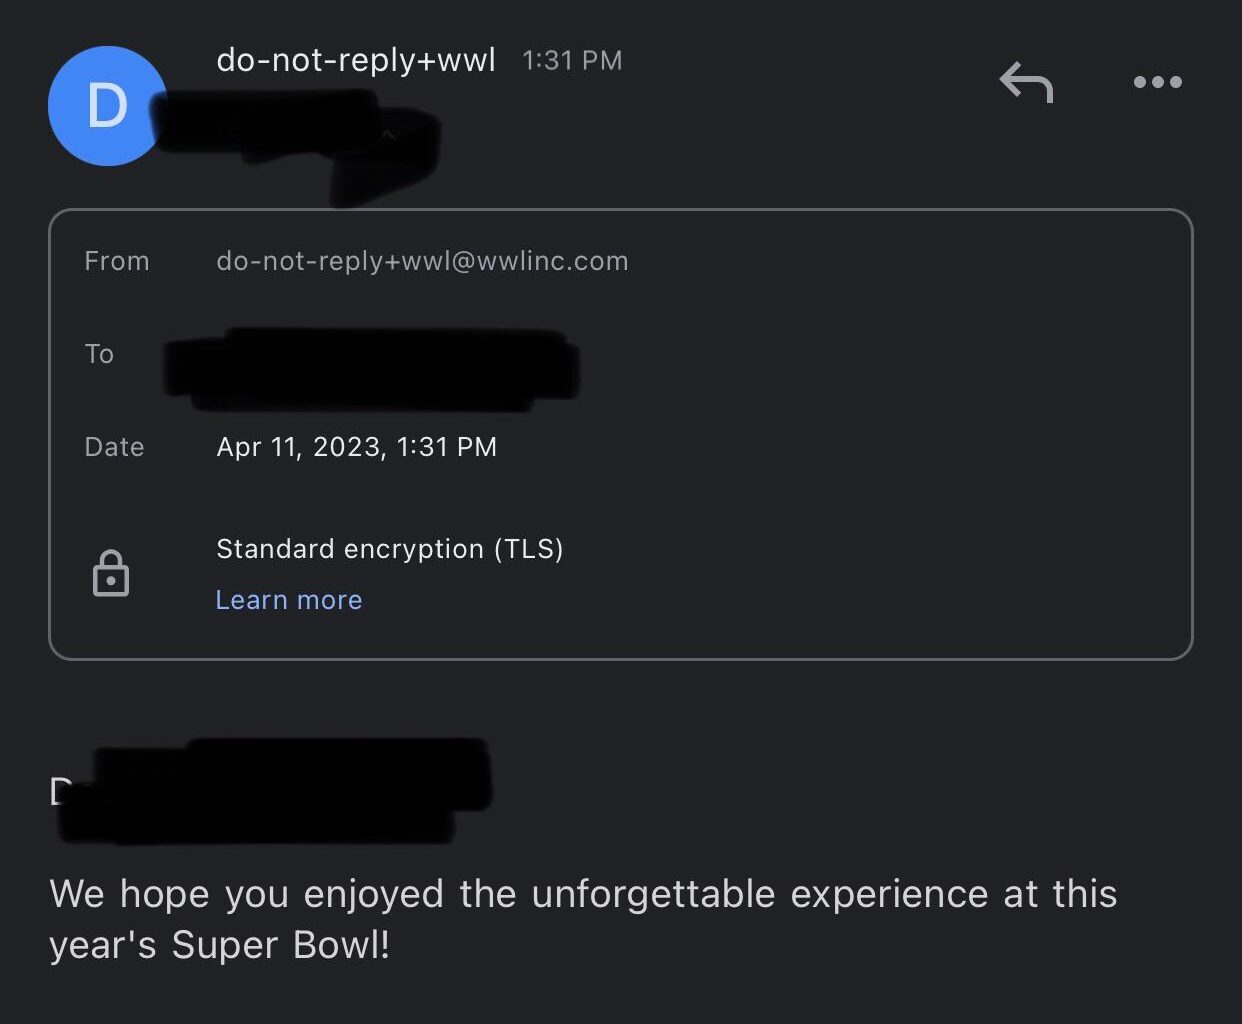The height and width of the screenshot is (1024, 1242).
Task: Tap the redacted recipient summary under sender name
Action: pyautogui.click(x=290, y=140)
